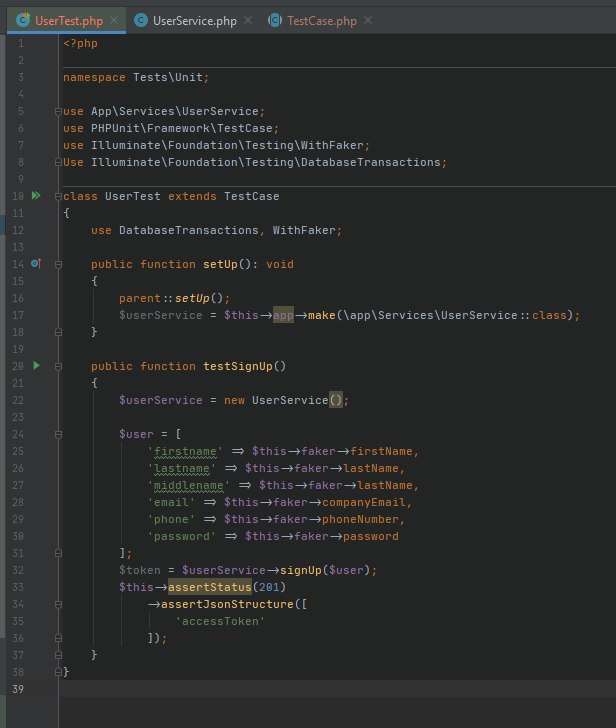
Task: Click the UserTest.php file type icon
Action: (x=23, y=20)
